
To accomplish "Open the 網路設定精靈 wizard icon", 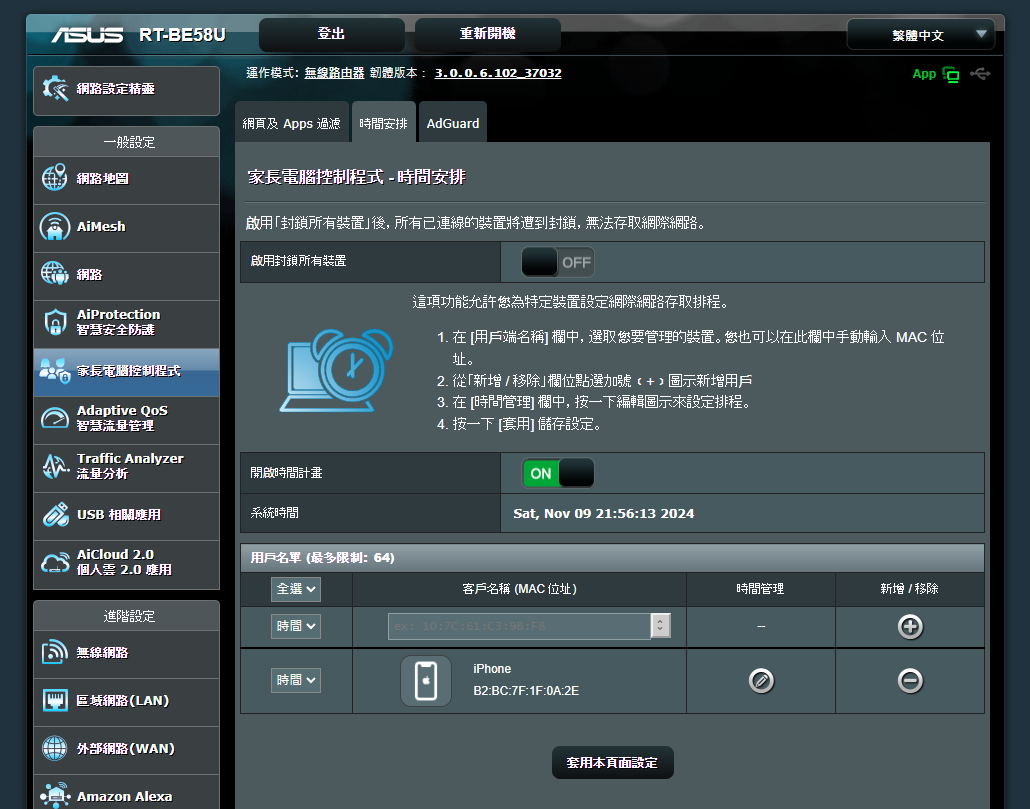I will coord(55,89).
